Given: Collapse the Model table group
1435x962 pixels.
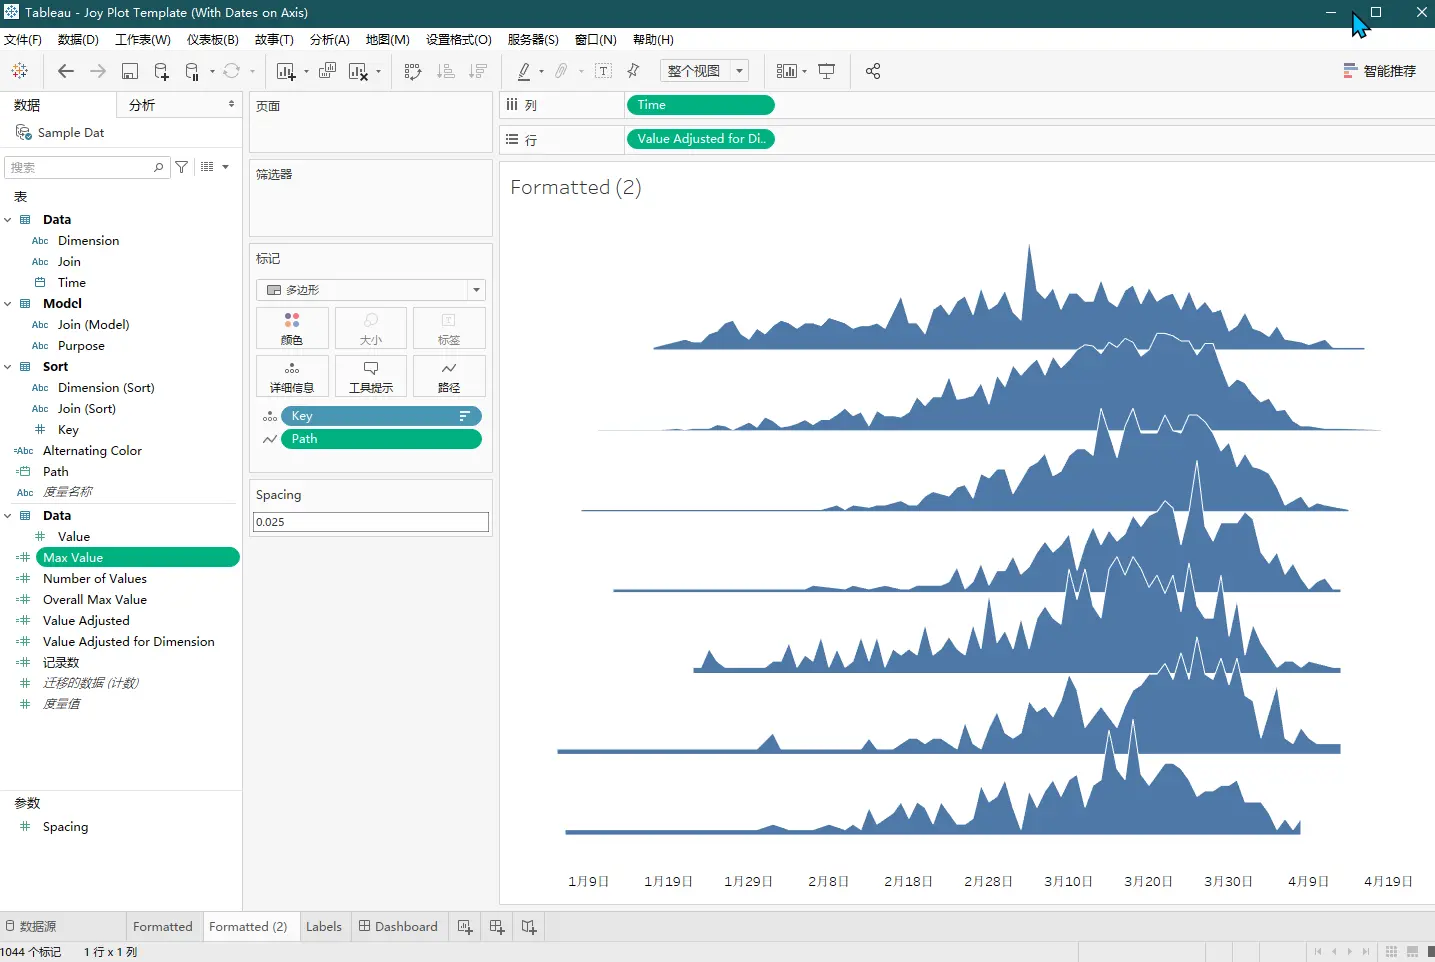Looking at the screenshot, I should coord(8,304).
